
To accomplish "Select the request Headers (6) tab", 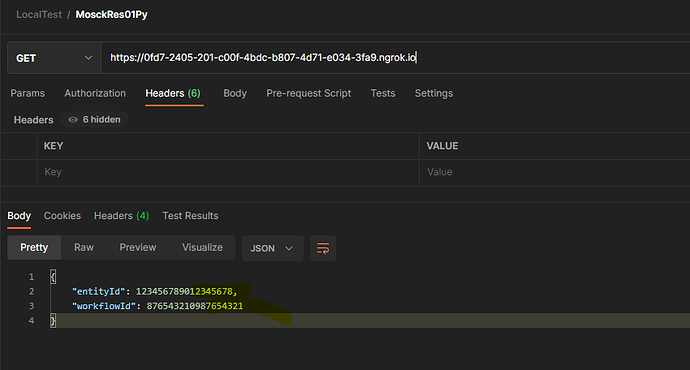I will (173, 93).
